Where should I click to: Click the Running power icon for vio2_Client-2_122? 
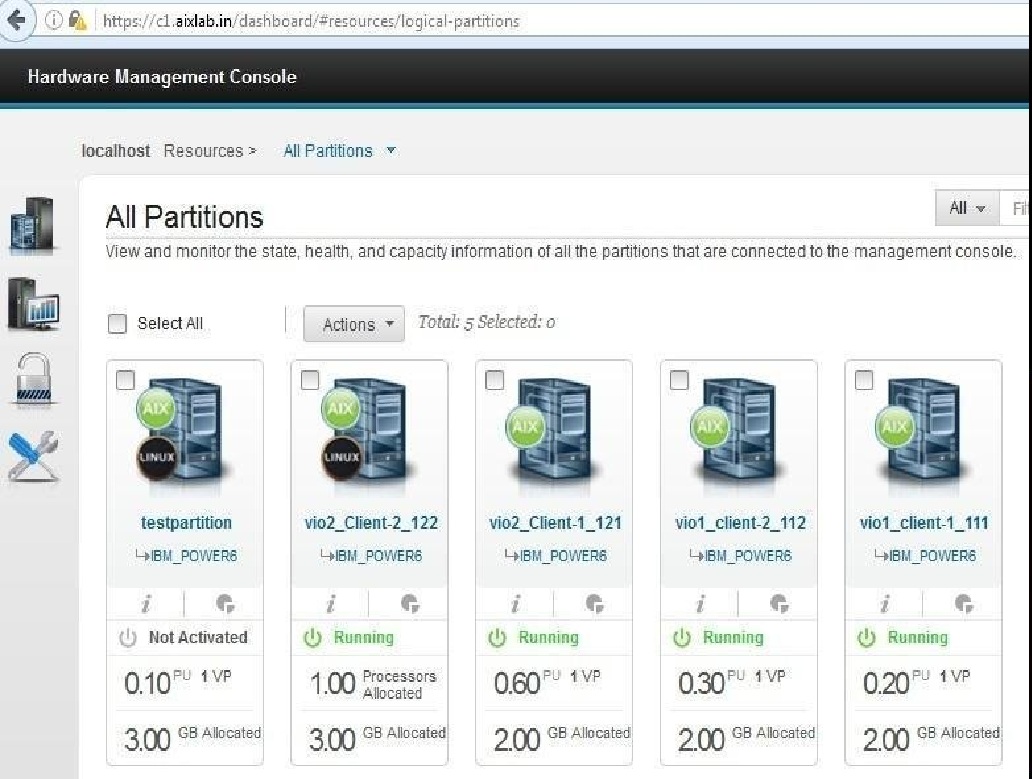point(312,638)
